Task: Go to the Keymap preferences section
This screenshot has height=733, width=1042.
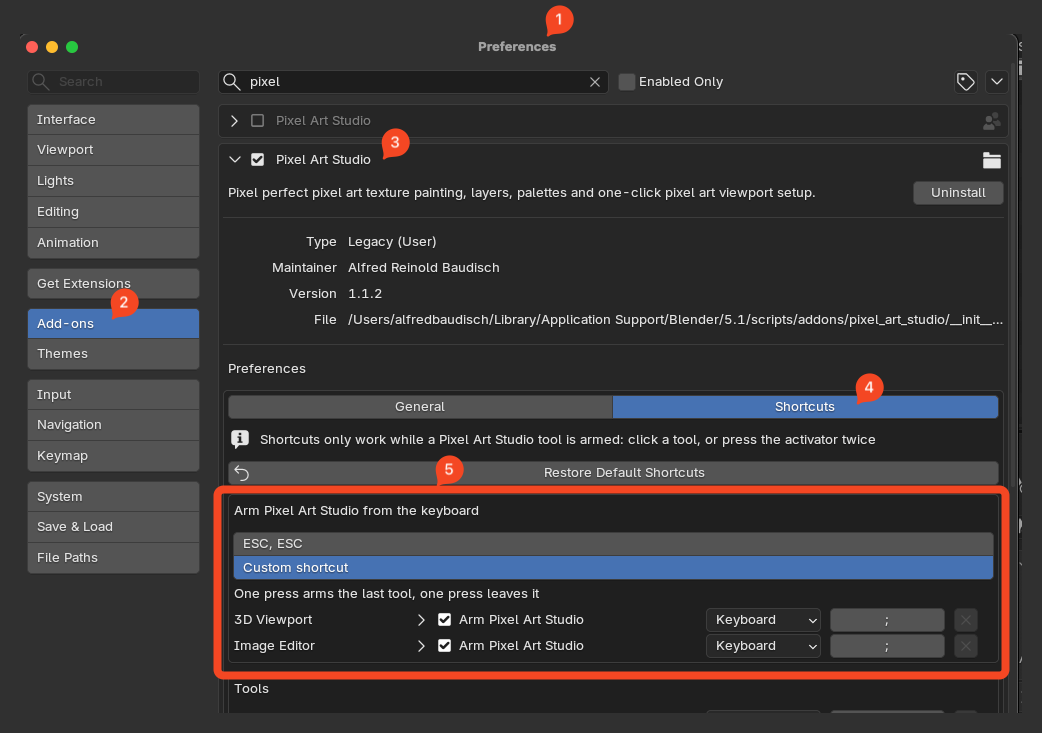Action: point(114,456)
